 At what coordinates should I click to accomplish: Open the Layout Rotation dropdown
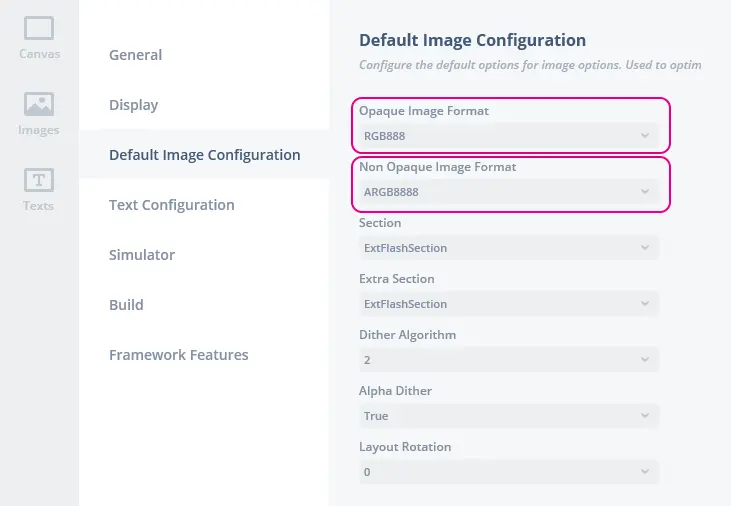(x=507, y=472)
